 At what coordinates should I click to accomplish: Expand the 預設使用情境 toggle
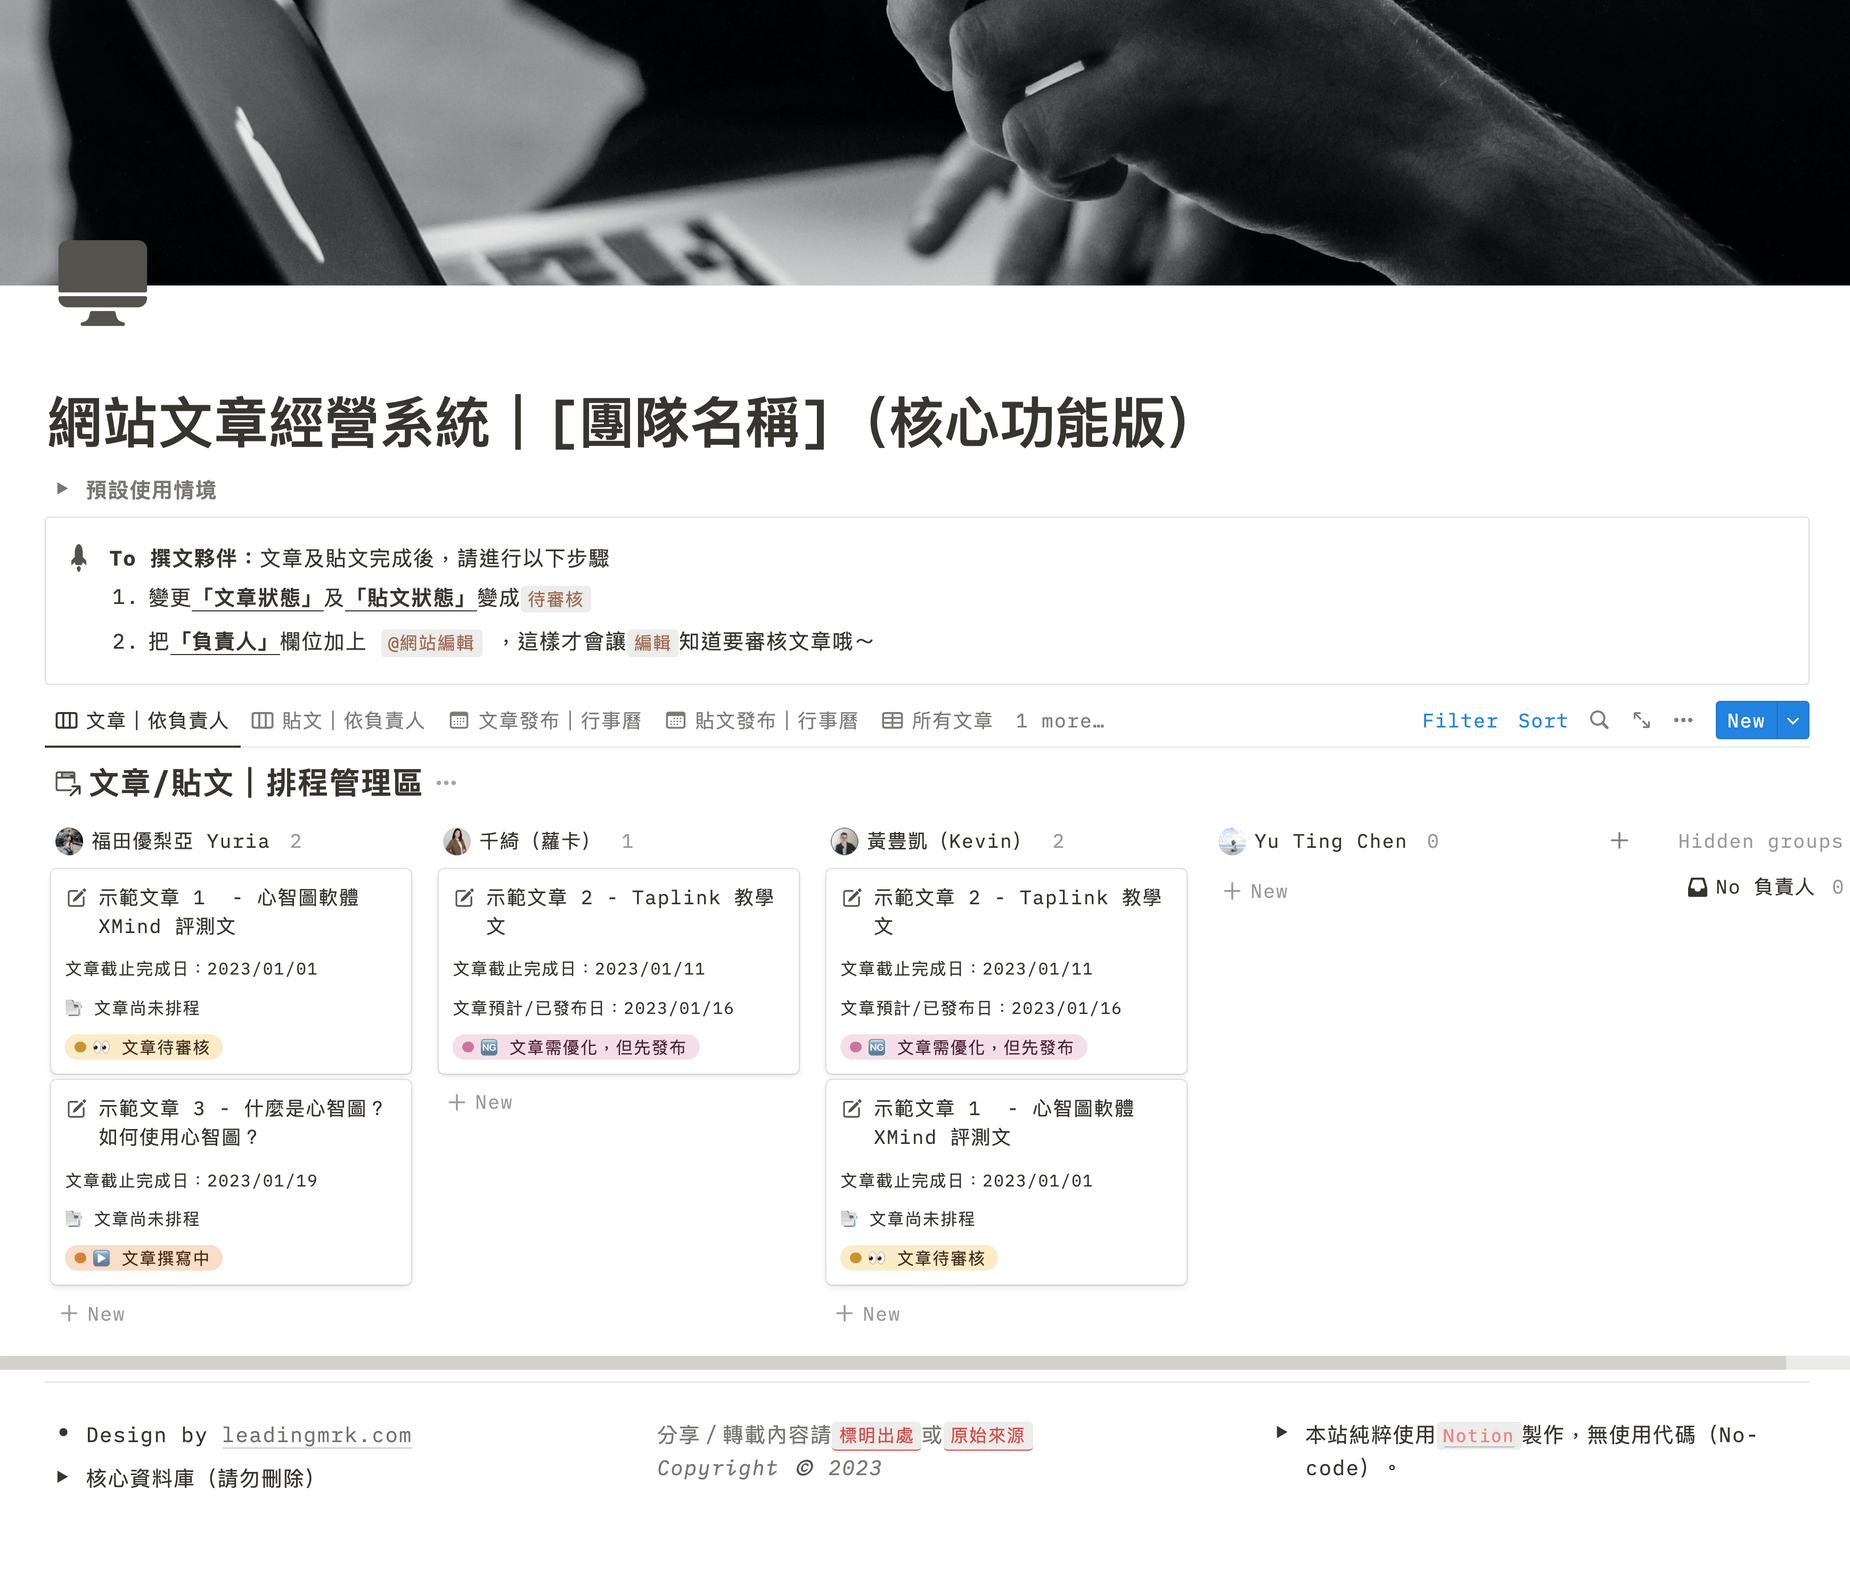(x=62, y=489)
